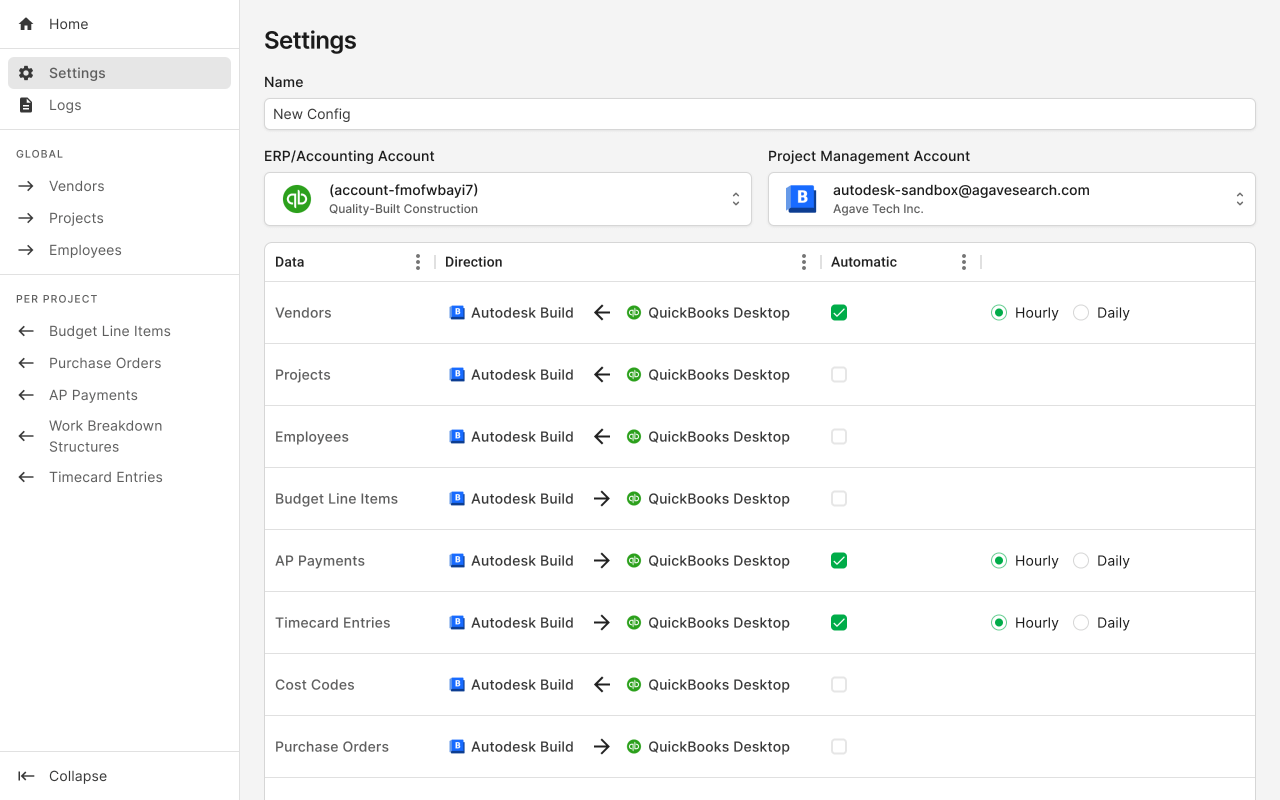Click Autodesk Build icon in Employees row

457,437
